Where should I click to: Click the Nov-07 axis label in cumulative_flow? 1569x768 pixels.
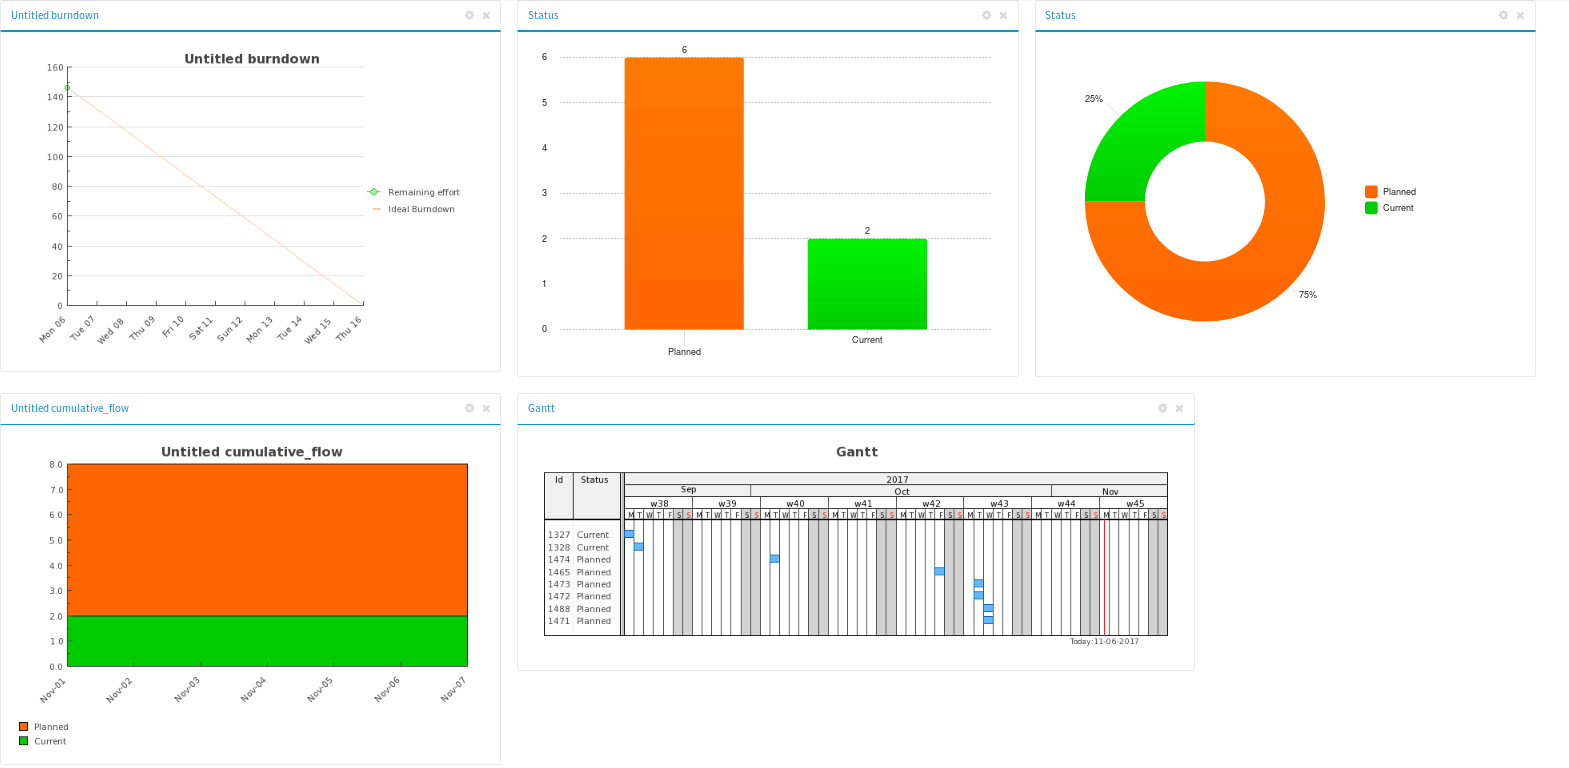[453, 689]
